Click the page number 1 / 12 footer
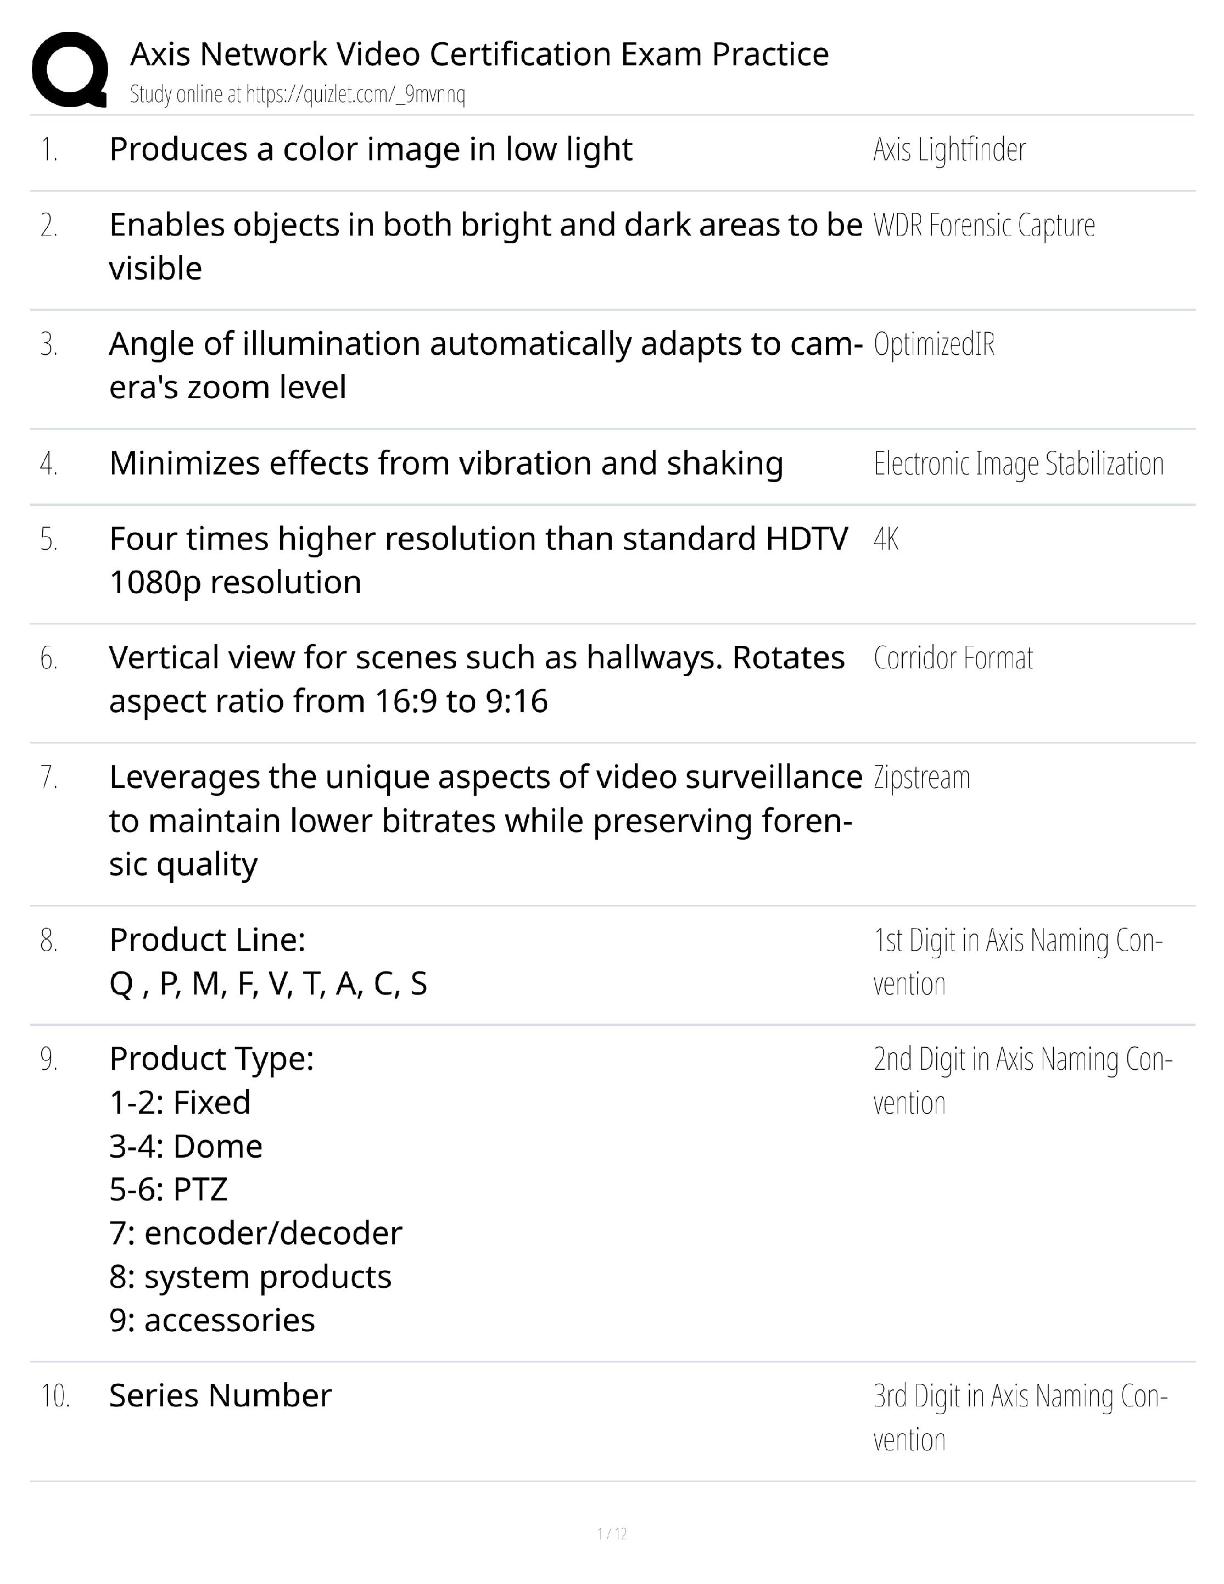This screenshot has height=1584, width=1224. click(x=612, y=1533)
